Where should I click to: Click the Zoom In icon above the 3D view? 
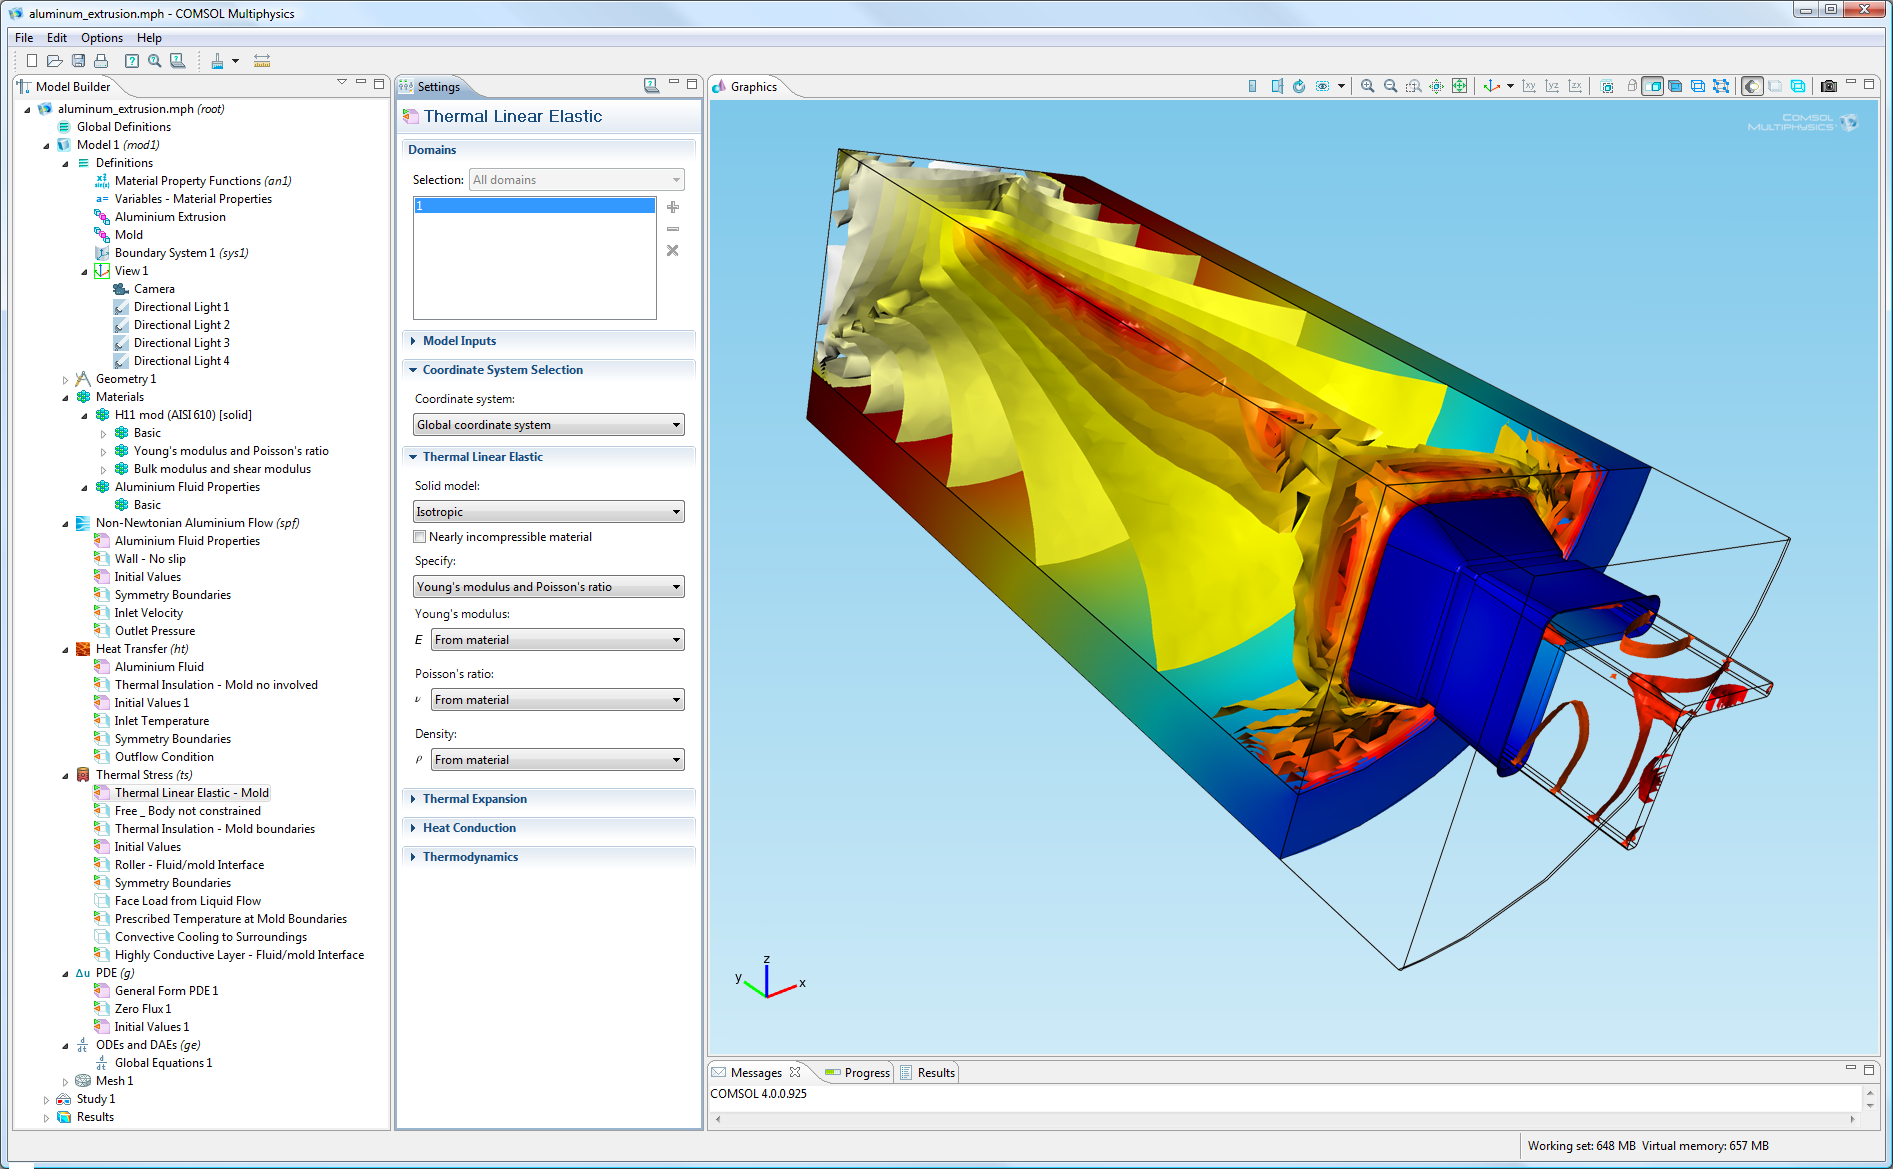point(1368,88)
